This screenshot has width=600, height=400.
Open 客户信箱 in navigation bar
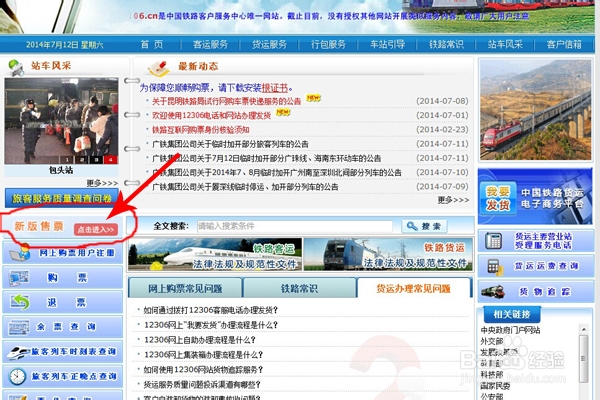coord(564,44)
